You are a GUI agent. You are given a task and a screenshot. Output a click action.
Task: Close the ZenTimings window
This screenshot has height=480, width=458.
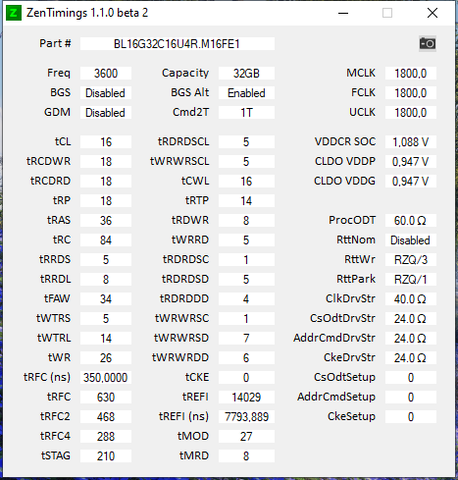tap(432, 13)
